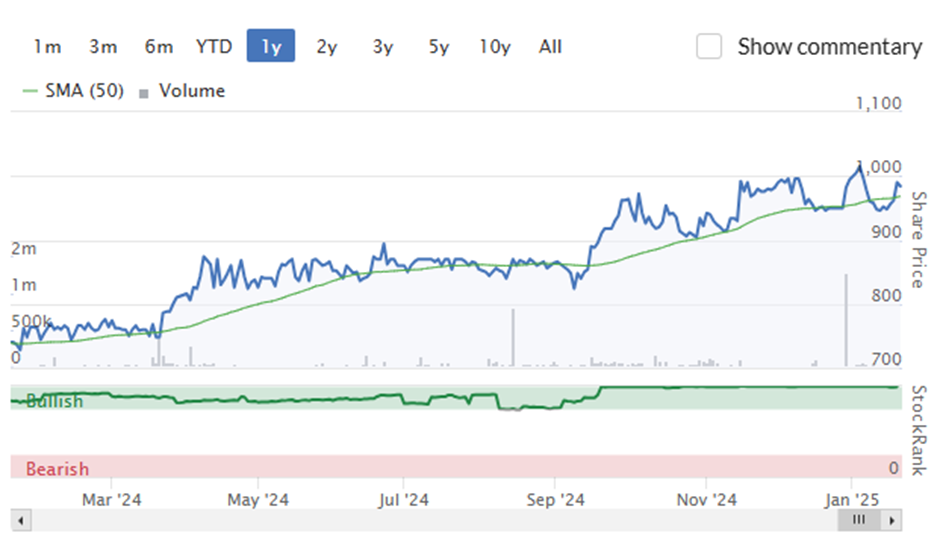The height and width of the screenshot is (542, 940).
Task: Switch chart to 6m range
Action: 159,46
